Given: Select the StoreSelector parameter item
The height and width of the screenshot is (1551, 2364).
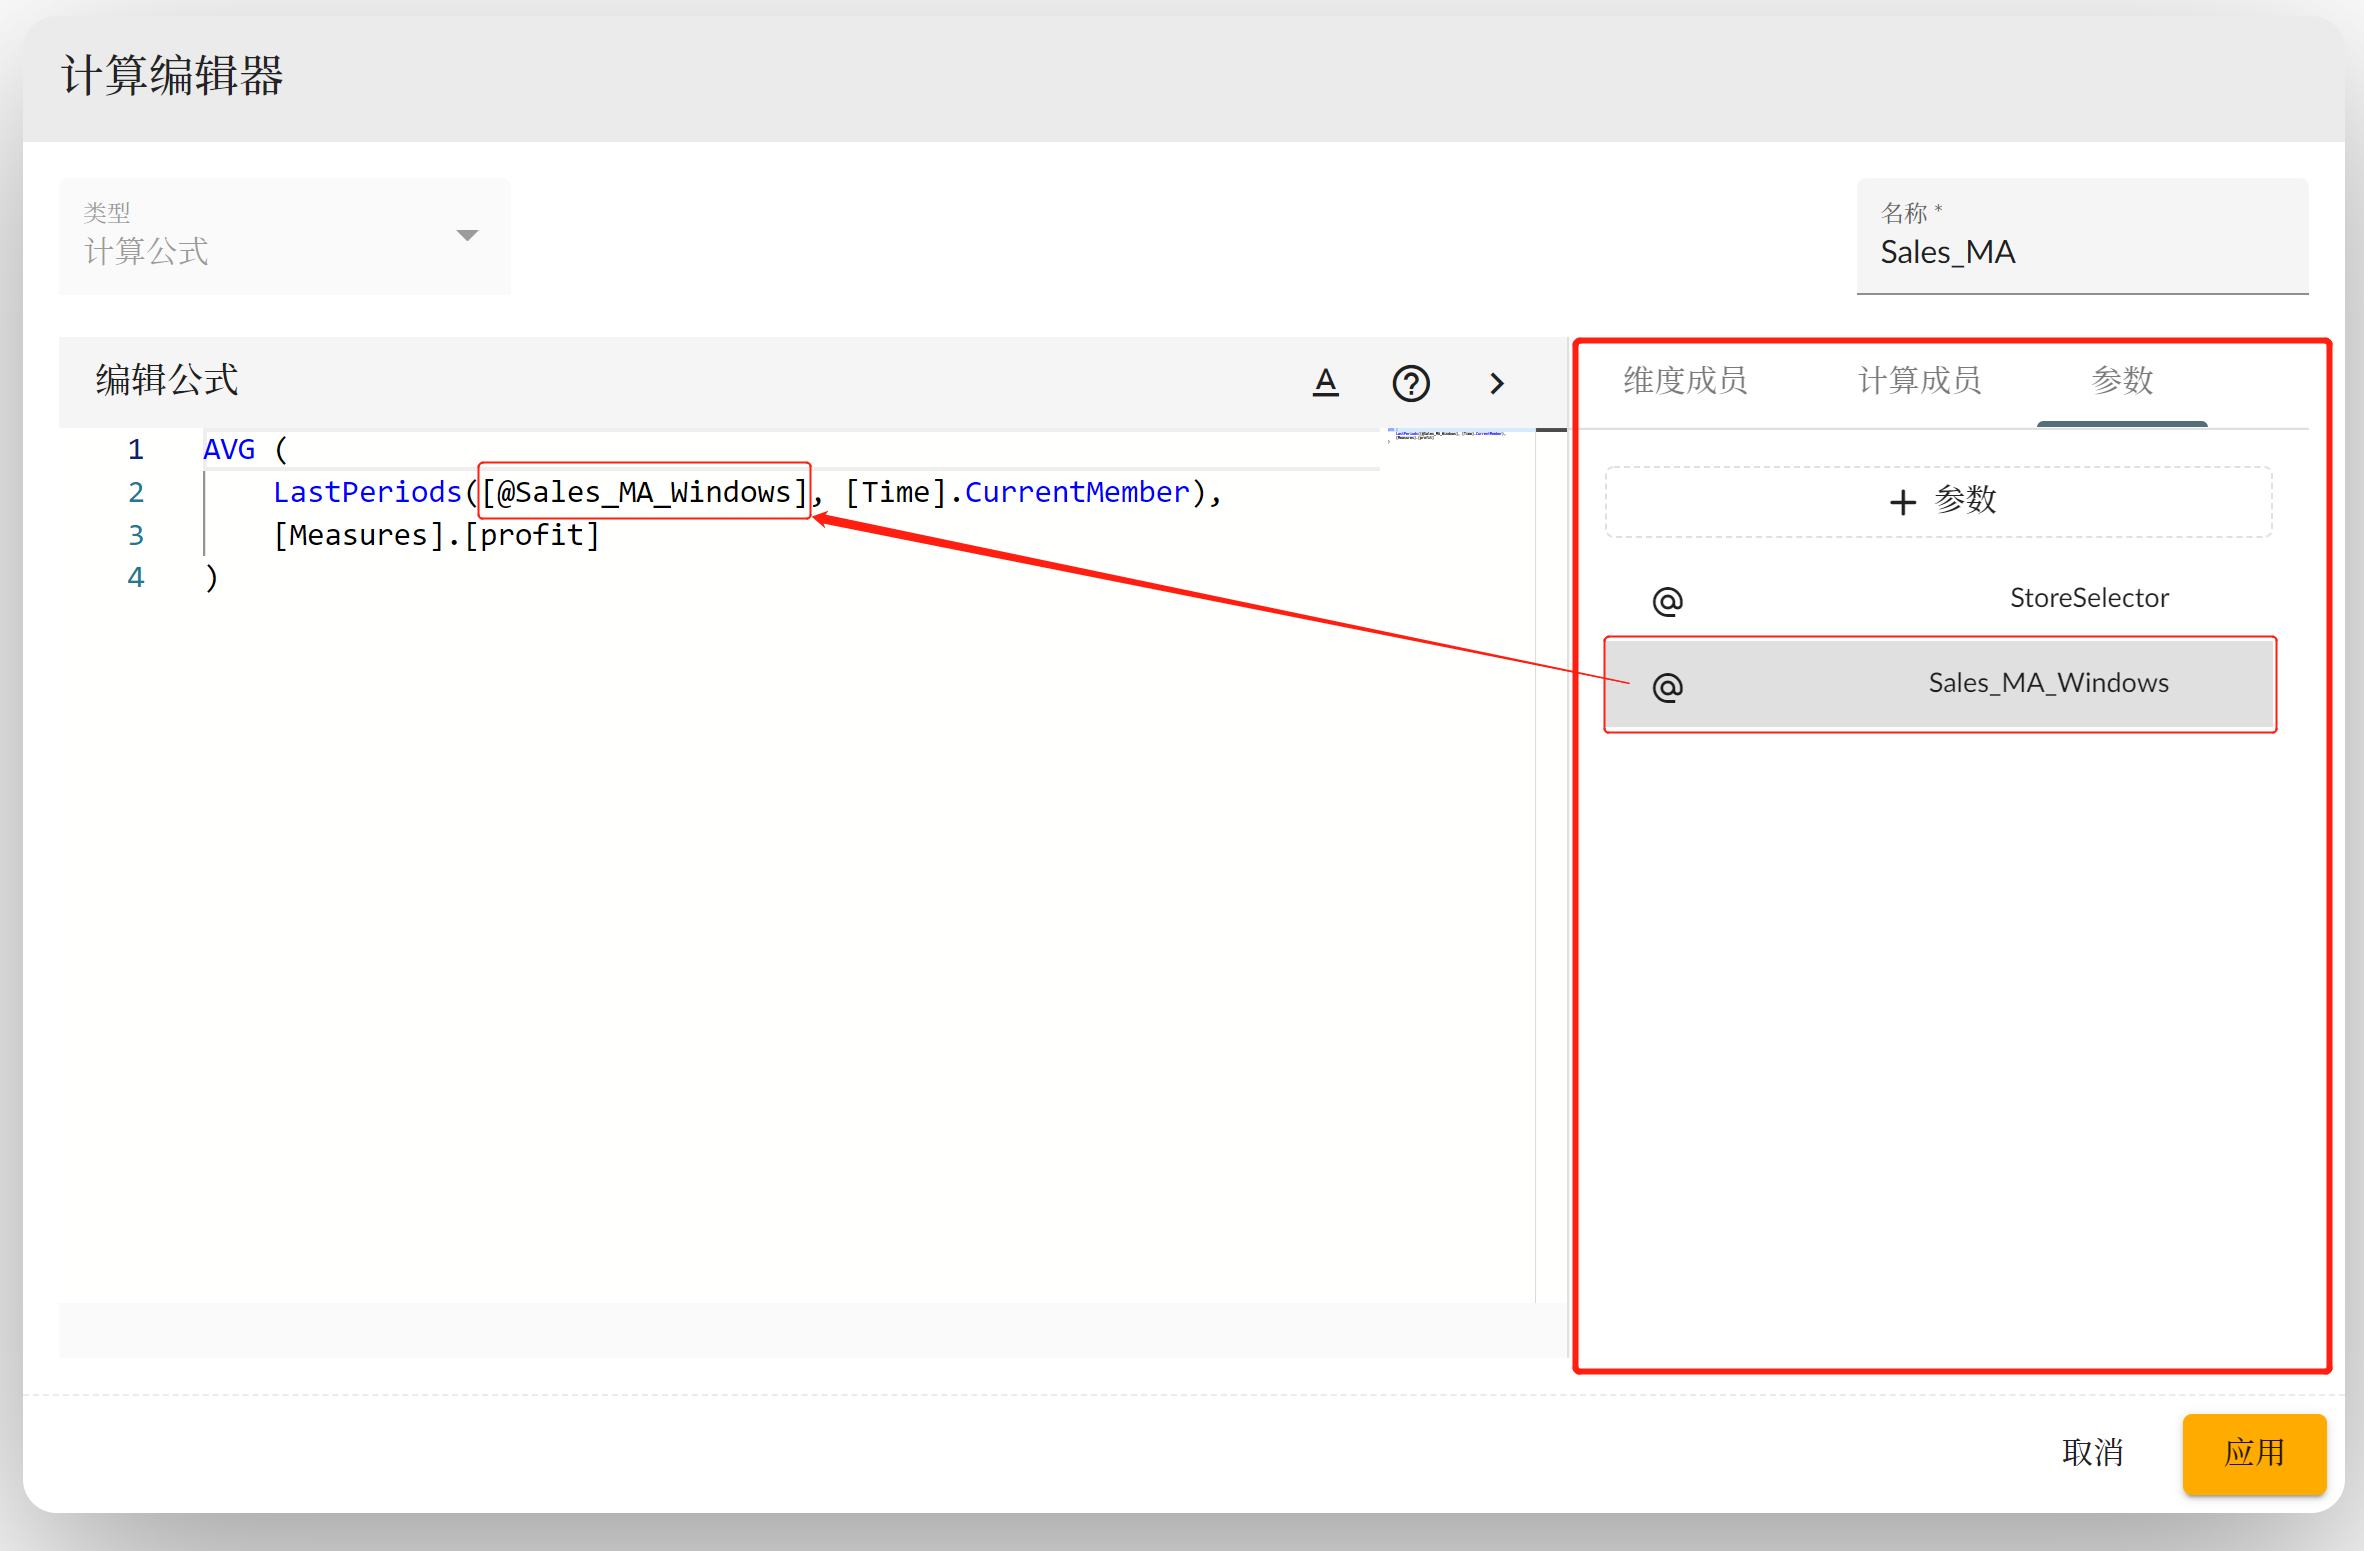Looking at the screenshot, I should (2088, 598).
